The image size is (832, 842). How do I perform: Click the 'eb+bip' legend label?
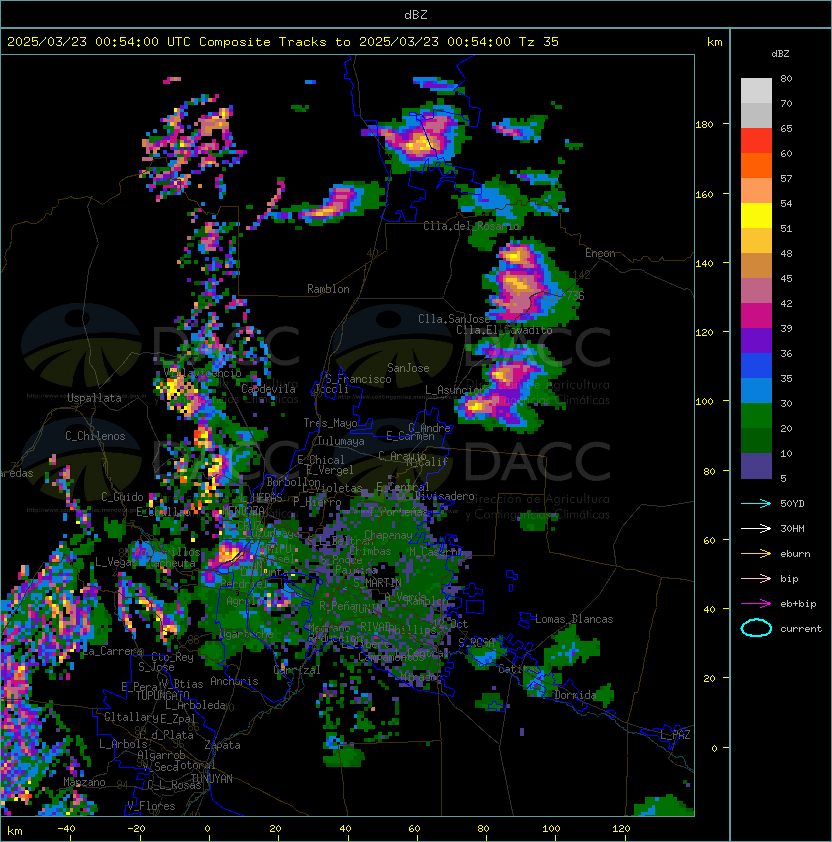pos(798,604)
